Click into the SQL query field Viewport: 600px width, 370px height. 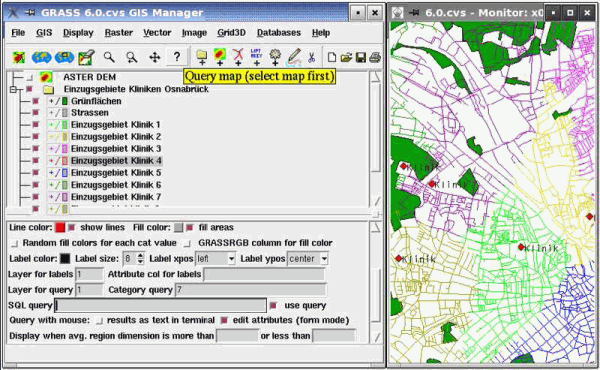161,305
